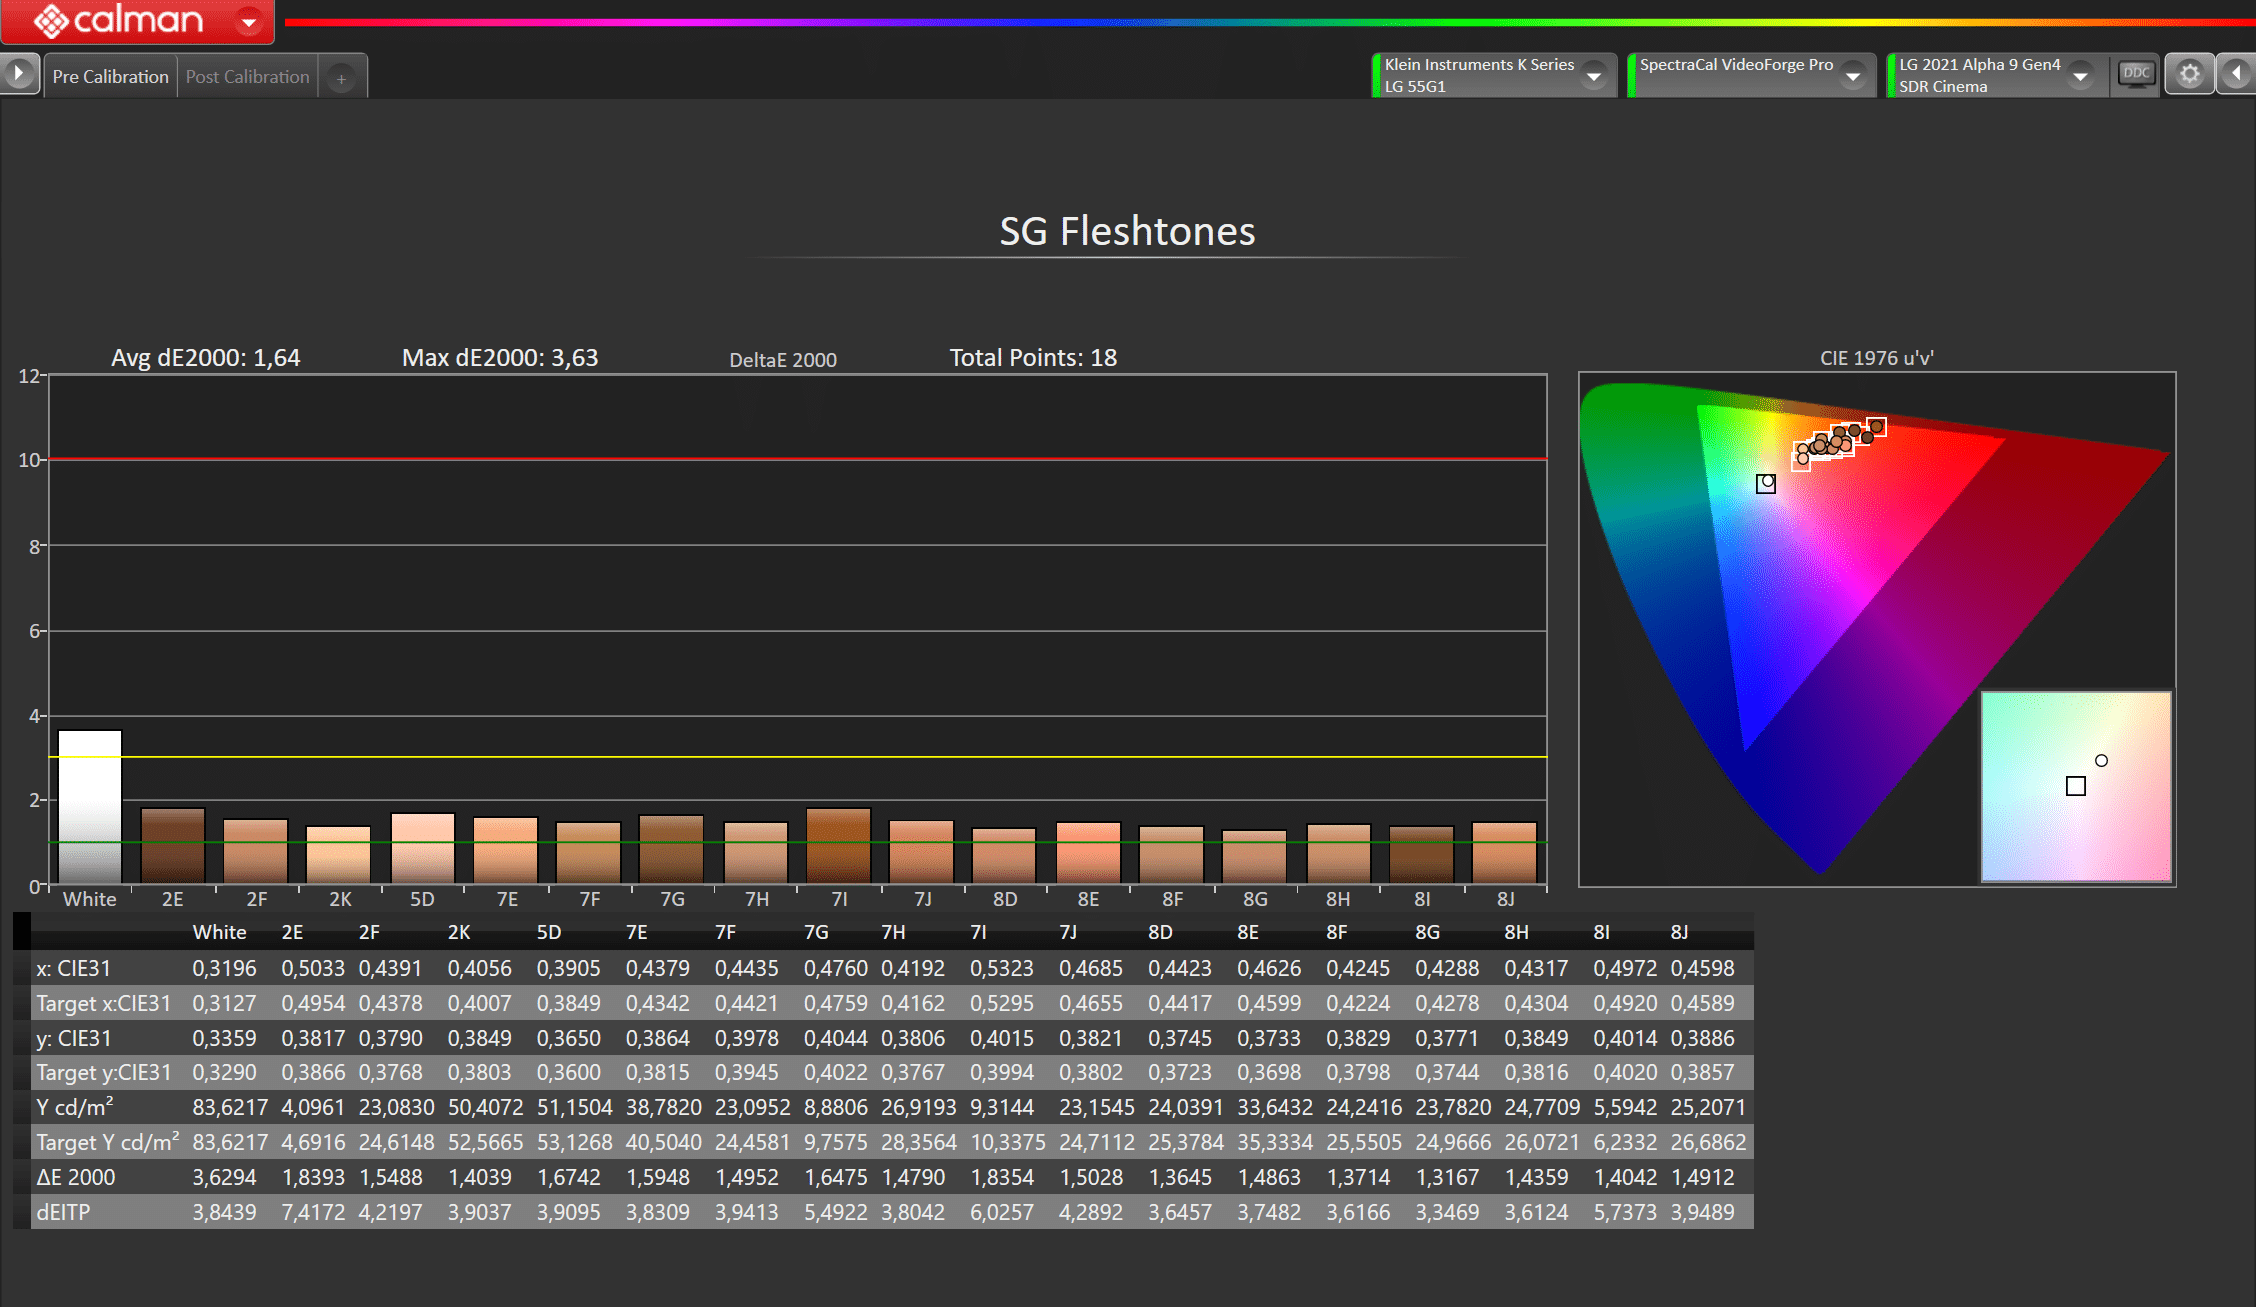
Task: Switch to the Pre Calibration tab
Action: pyautogui.click(x=110, y=77)
